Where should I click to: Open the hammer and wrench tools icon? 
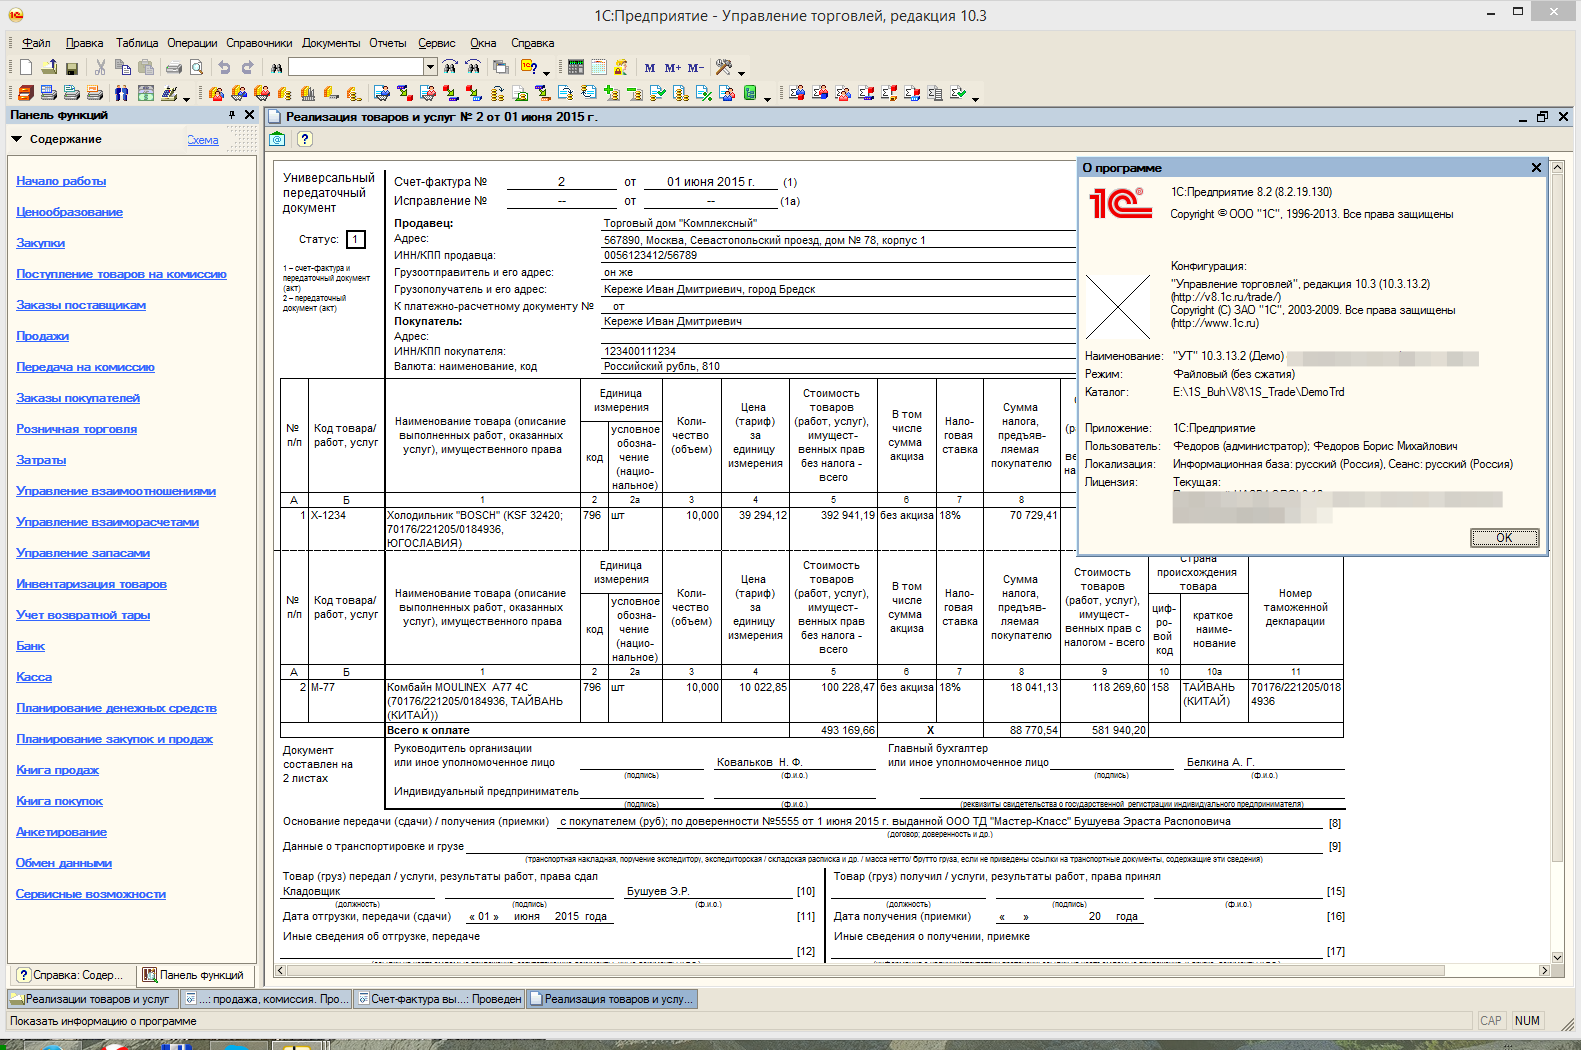click(724, 67)
